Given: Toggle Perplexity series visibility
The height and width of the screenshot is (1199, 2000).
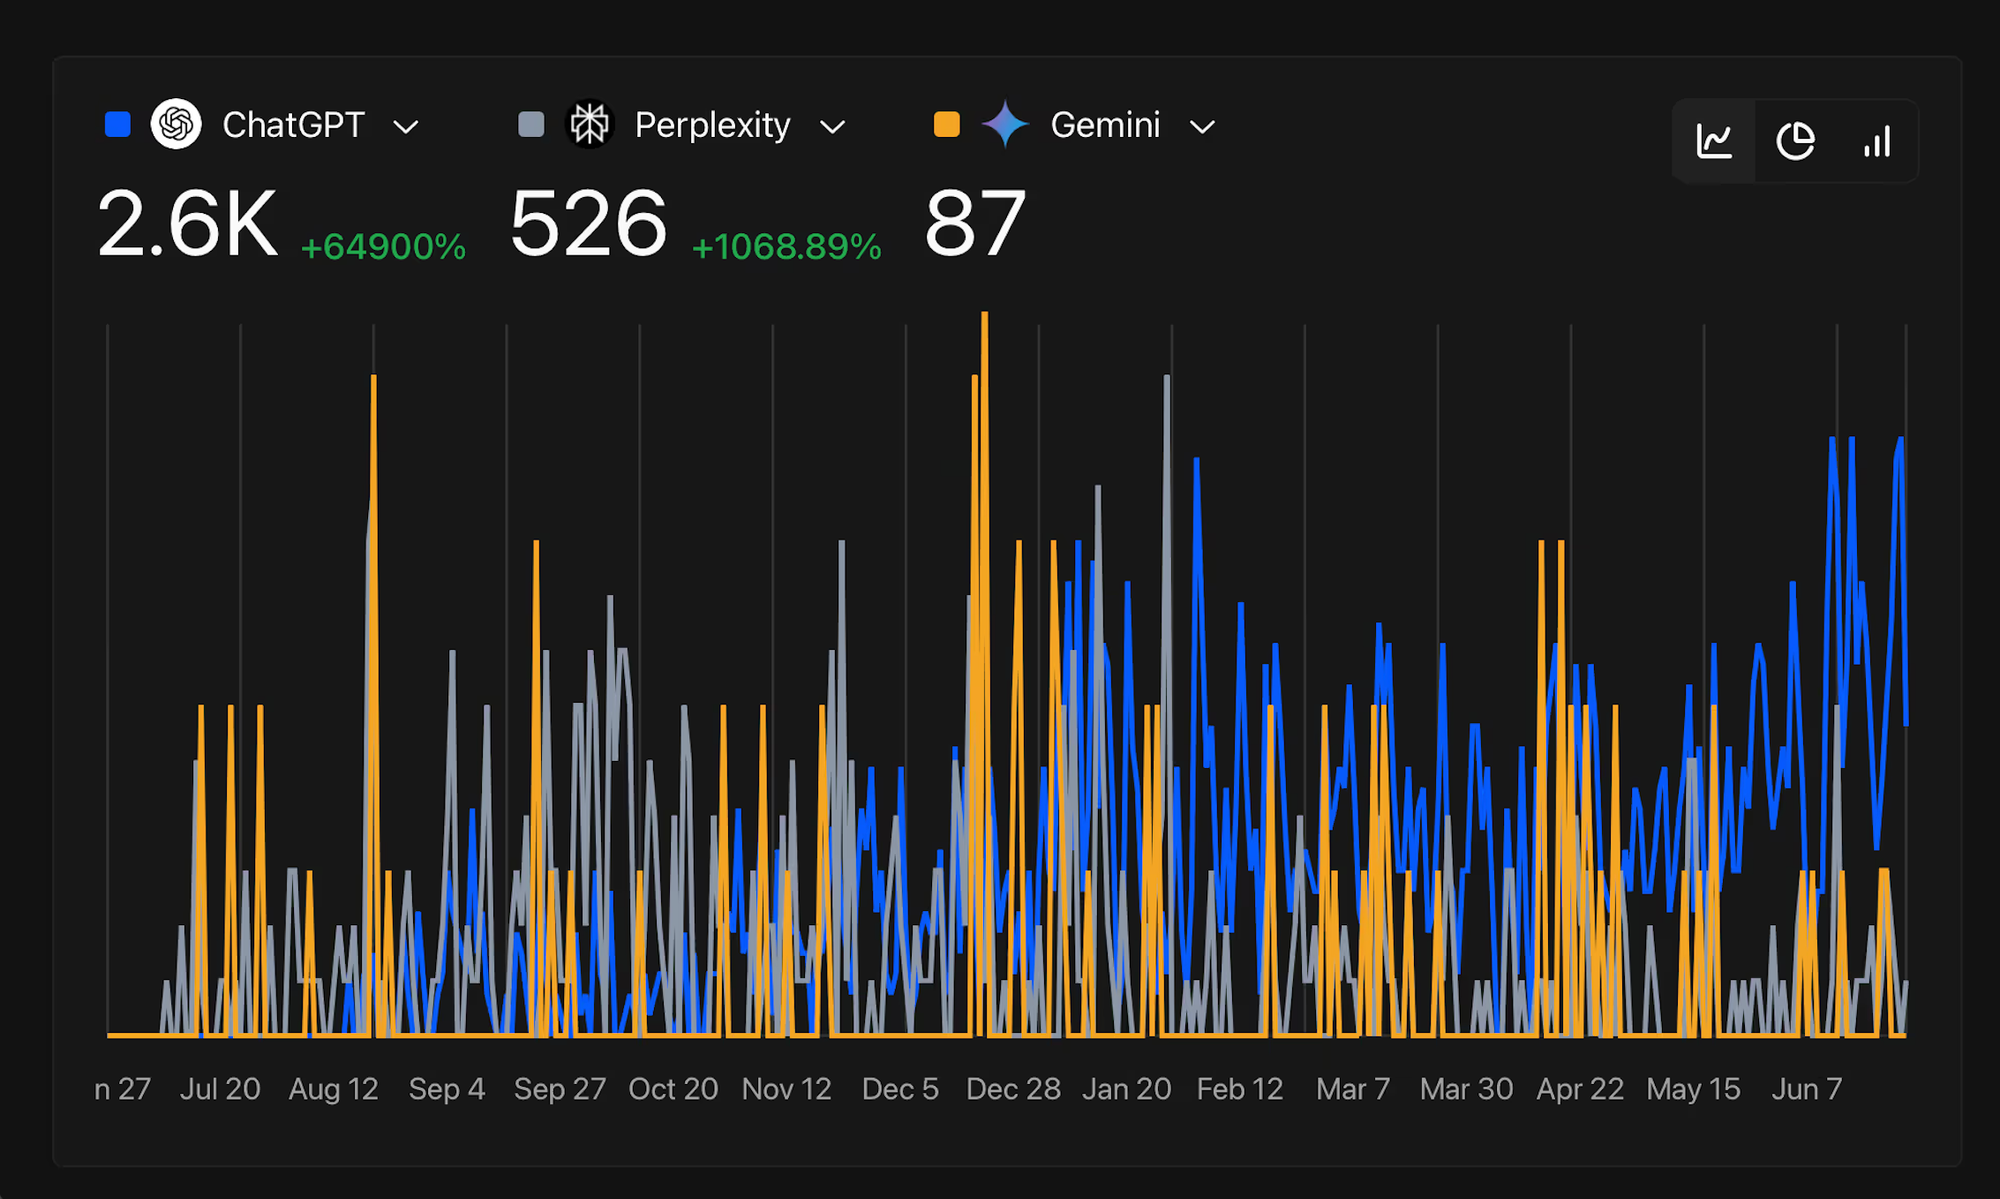Looking at the screenshot, I should coord(531,124).
